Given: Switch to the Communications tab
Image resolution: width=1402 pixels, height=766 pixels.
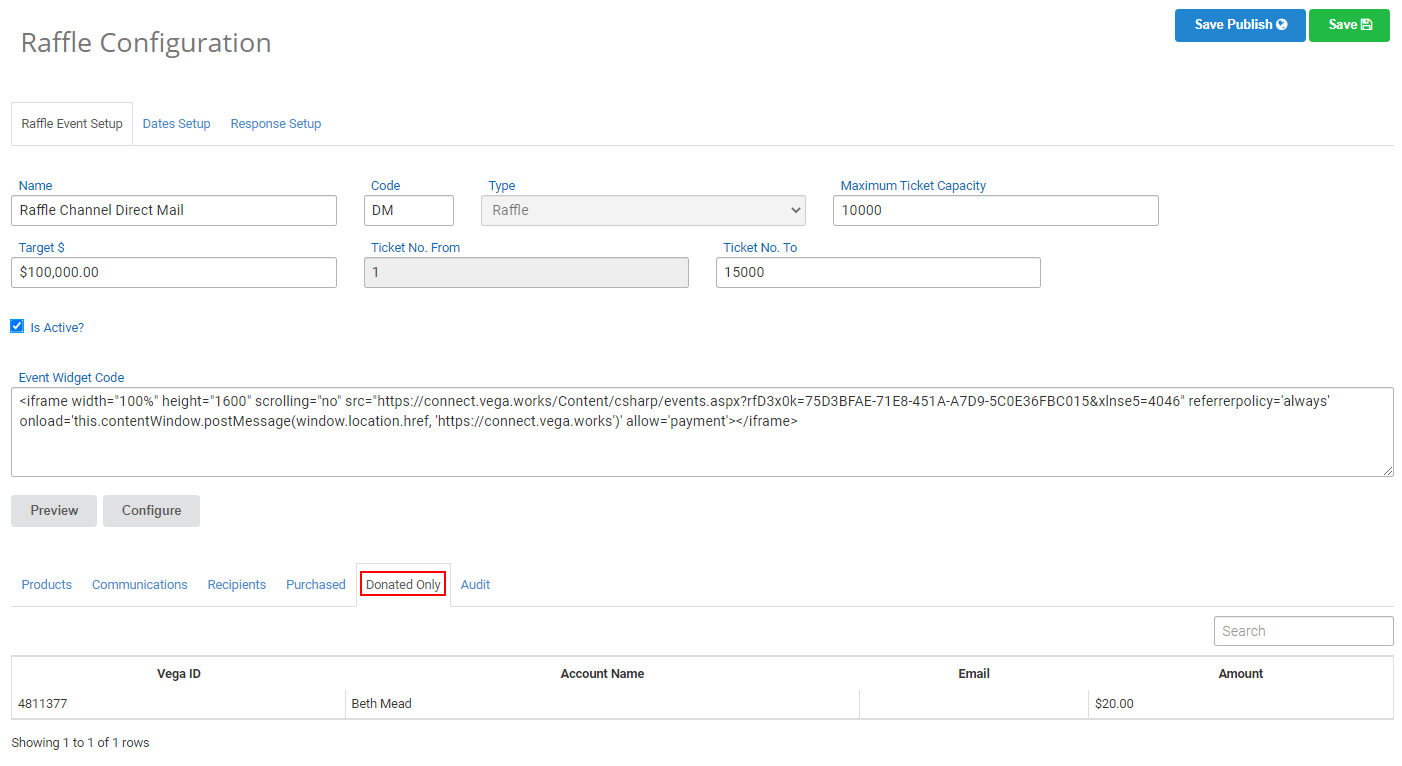Looking at the screenshot, I should [x=140, y=585].
